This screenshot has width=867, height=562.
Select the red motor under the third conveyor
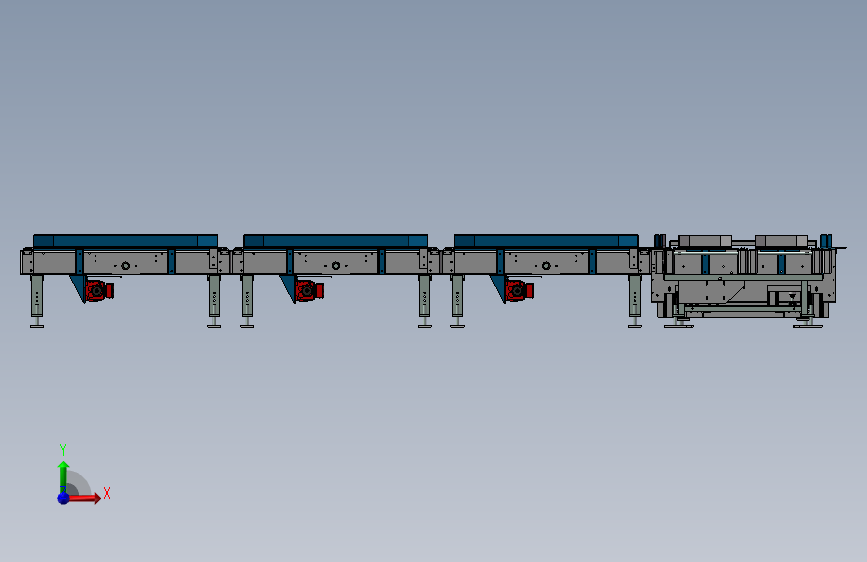click(x=519, y=290)
